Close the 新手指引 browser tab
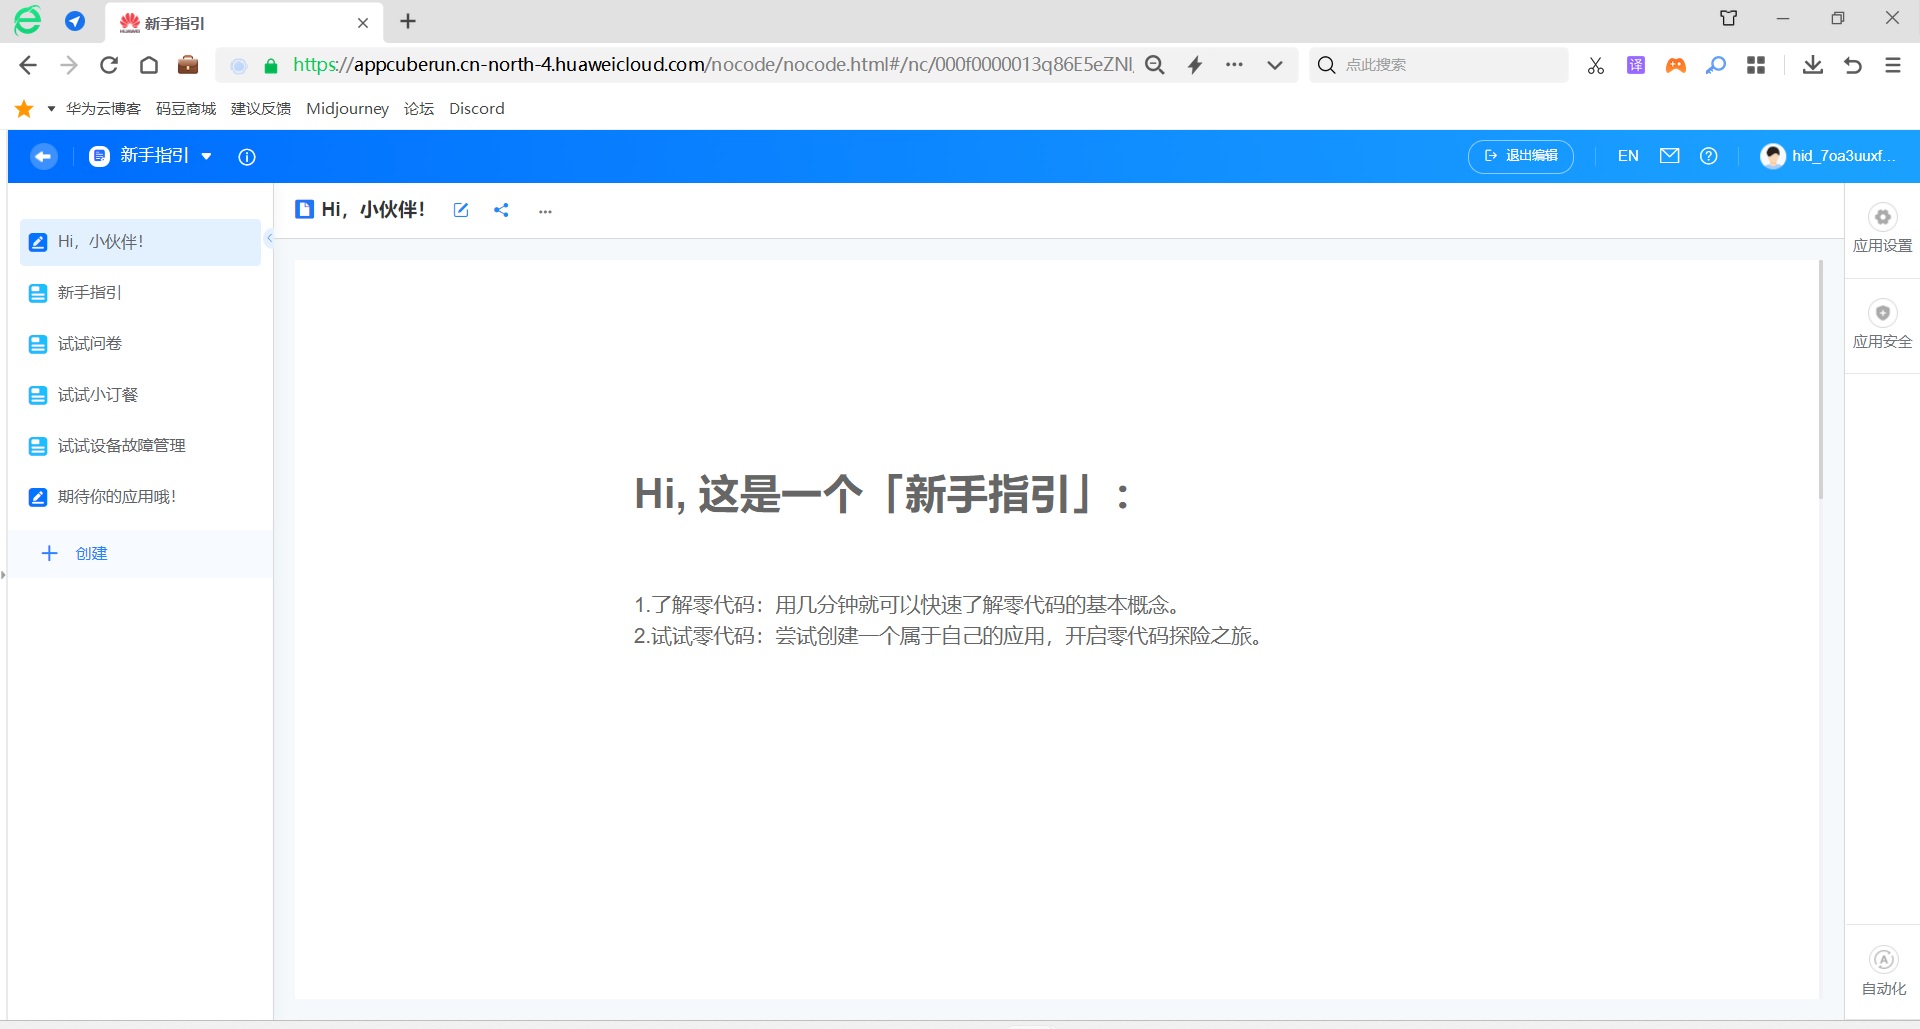This screenshot has width=1920, height=1029. tap(363, 23)
